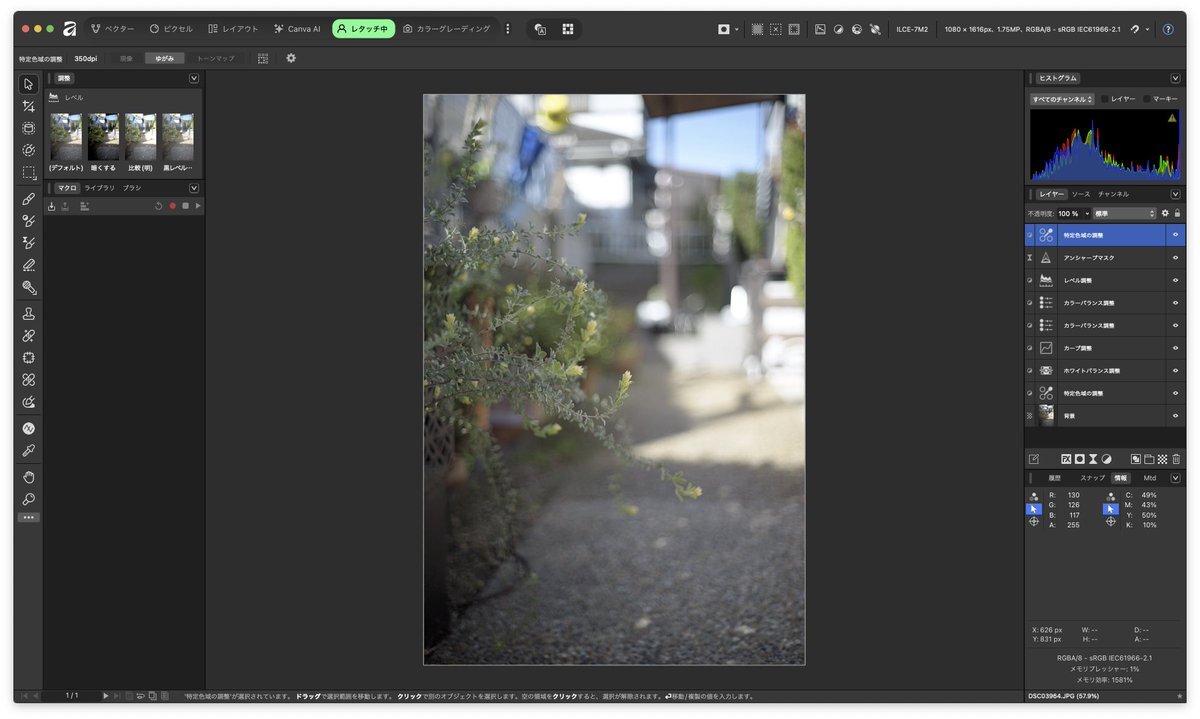Open the 標準 blend mode dropdown
The width and height of the screenshot is (1200, 719).
[x=1124, y=213]
